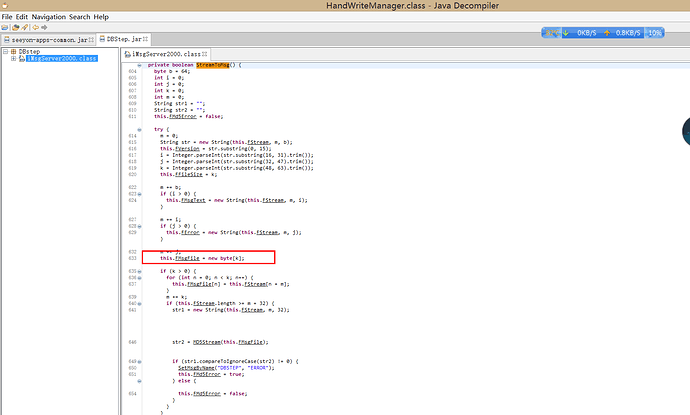Click the Java Decompiler app icon in title bar
690x415 pixels.
(x=5, y=6)
